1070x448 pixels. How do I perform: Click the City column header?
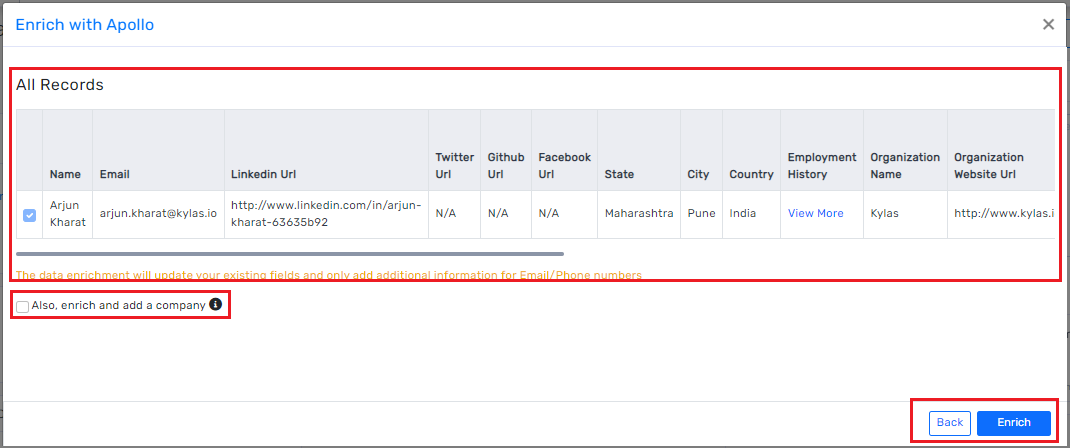pos(701,150)
